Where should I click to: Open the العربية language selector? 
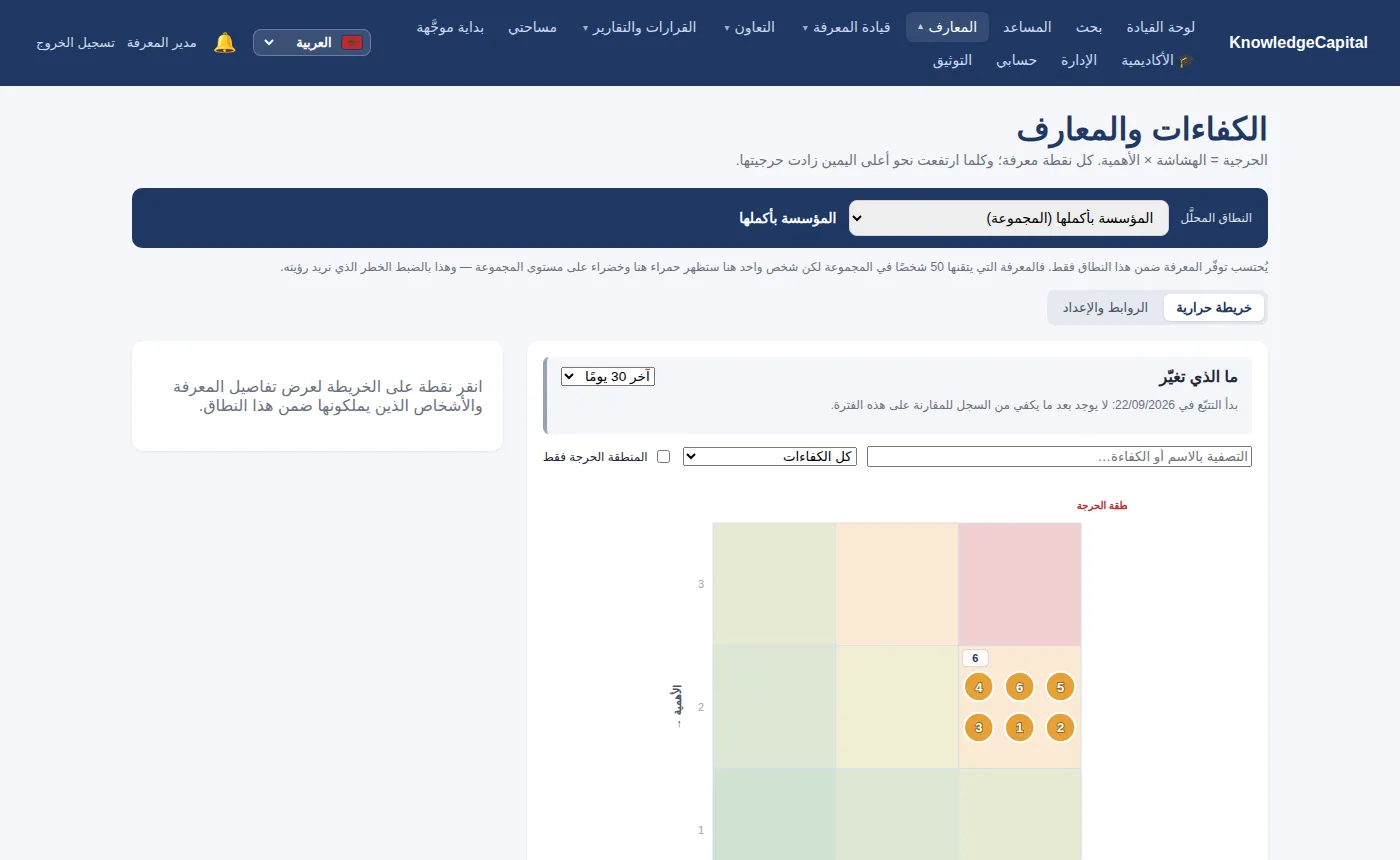point(312,42)
